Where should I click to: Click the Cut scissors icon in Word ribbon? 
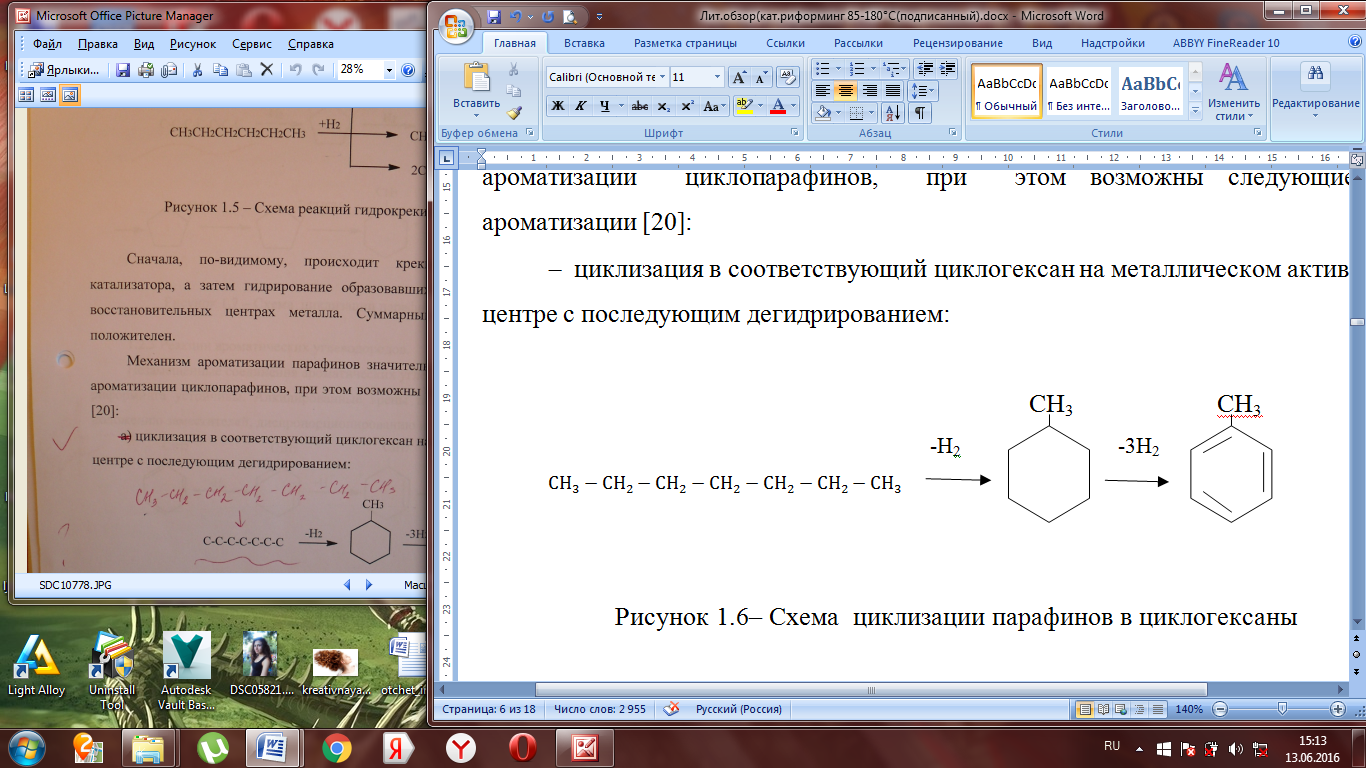(x=514, y=69)
